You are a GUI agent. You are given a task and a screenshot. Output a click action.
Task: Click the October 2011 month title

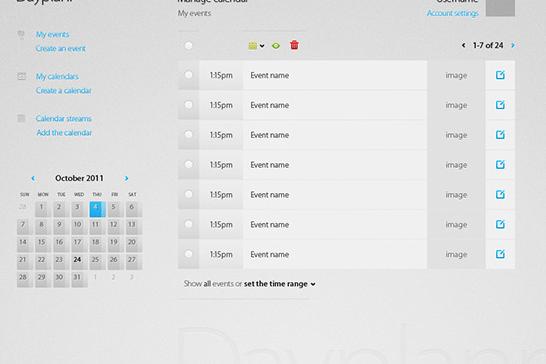[79, 178]
